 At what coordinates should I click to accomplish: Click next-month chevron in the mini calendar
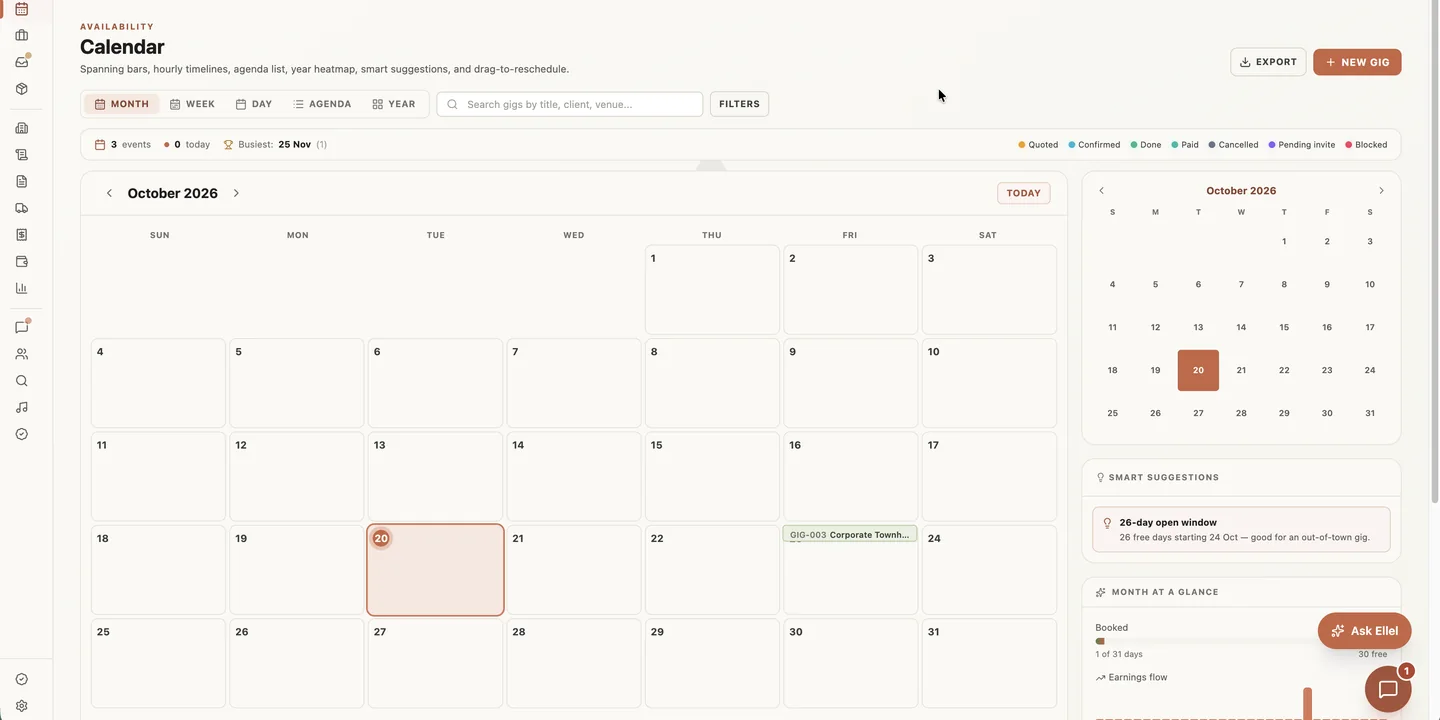tap(1381, 191)
